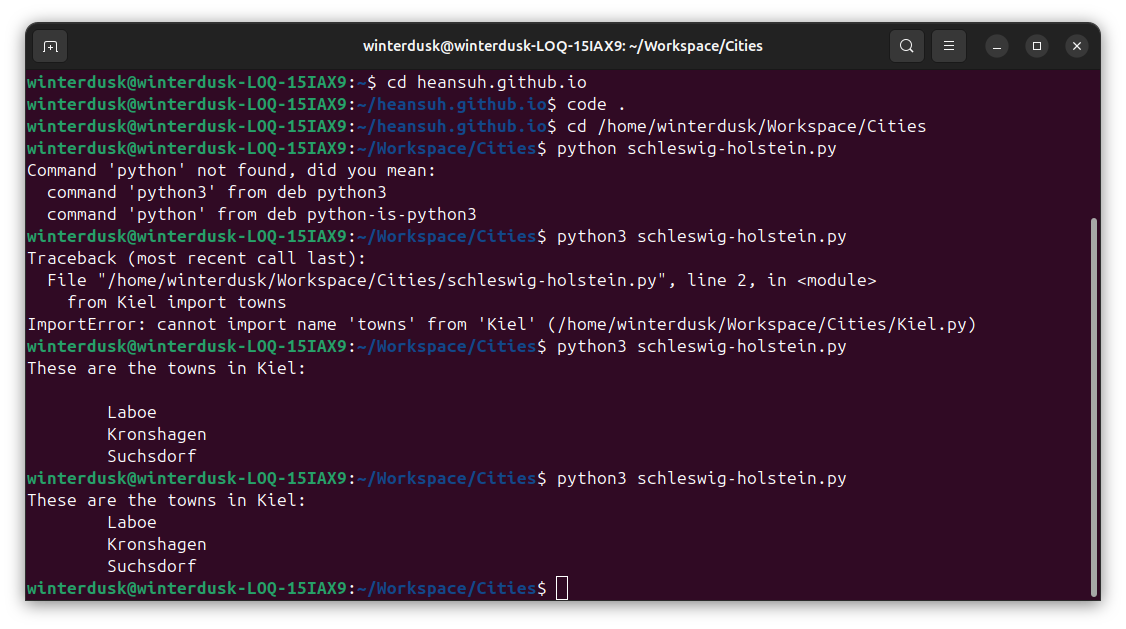
Task: Click the last 'Kronshagen' output entry
Action: [x=157, y=544]
